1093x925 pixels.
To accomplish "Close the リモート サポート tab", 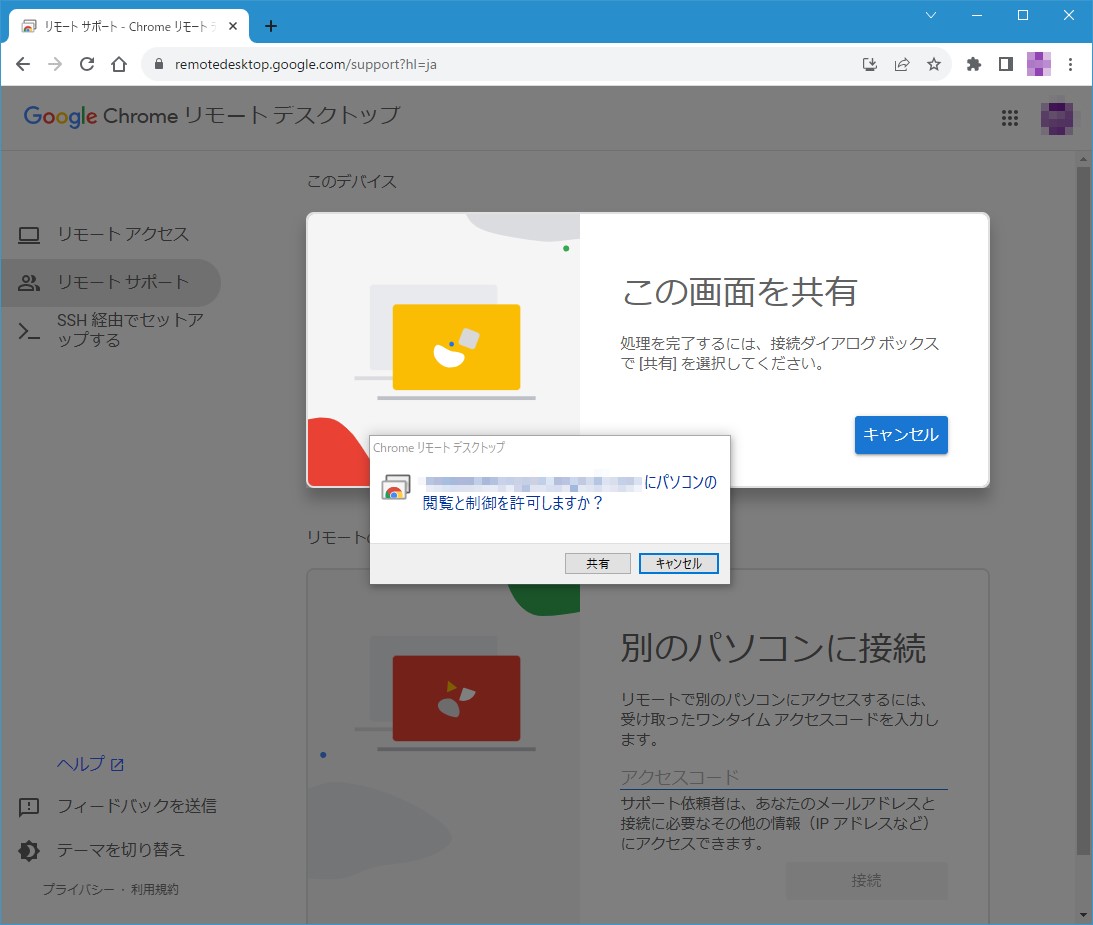I will [233, 26].
